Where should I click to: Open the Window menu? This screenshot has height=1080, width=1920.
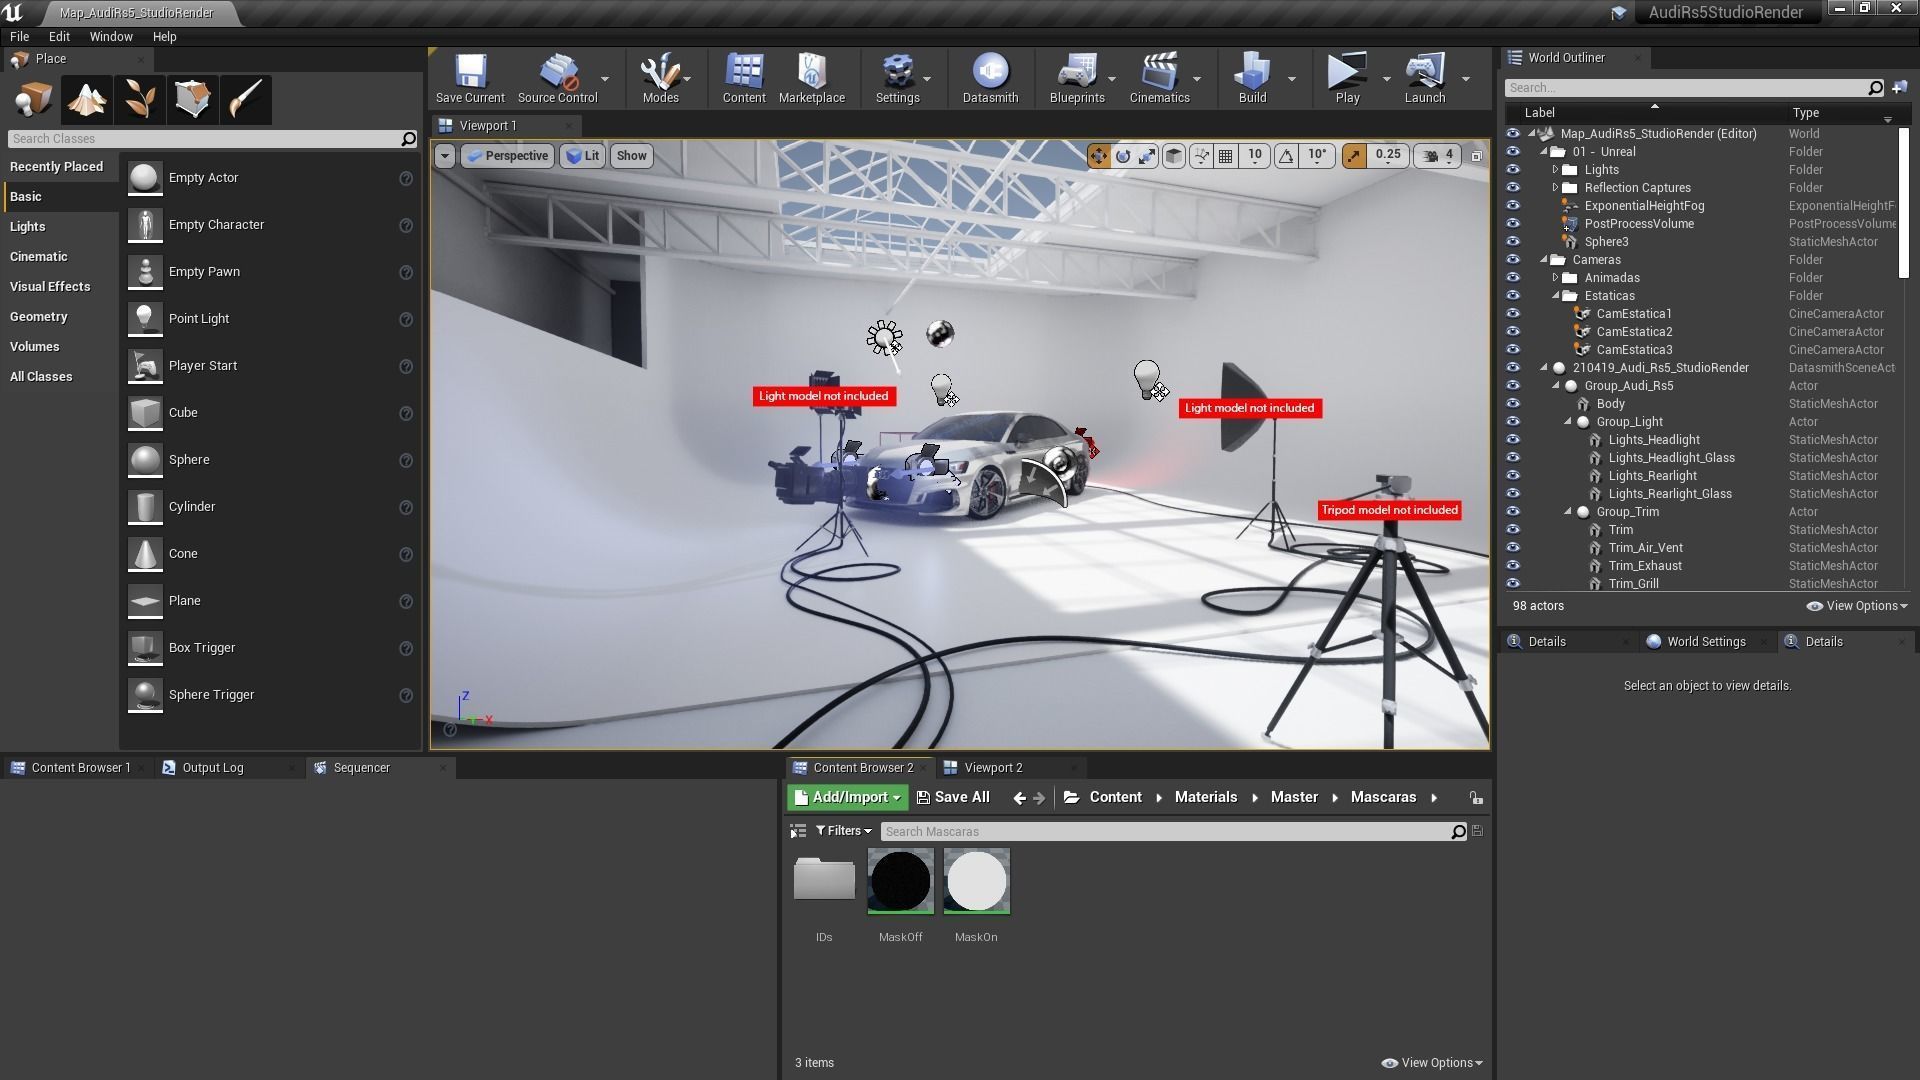click(111, 37)
